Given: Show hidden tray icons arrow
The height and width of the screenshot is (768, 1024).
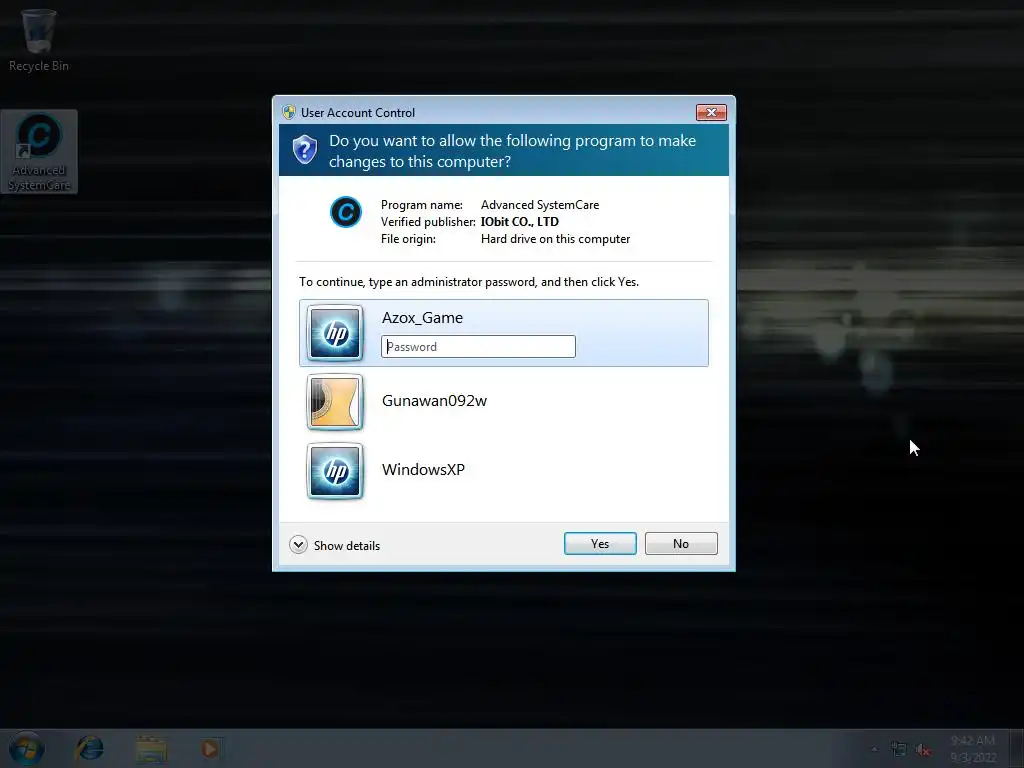Looking at the screenshot, I should [874, 749].
